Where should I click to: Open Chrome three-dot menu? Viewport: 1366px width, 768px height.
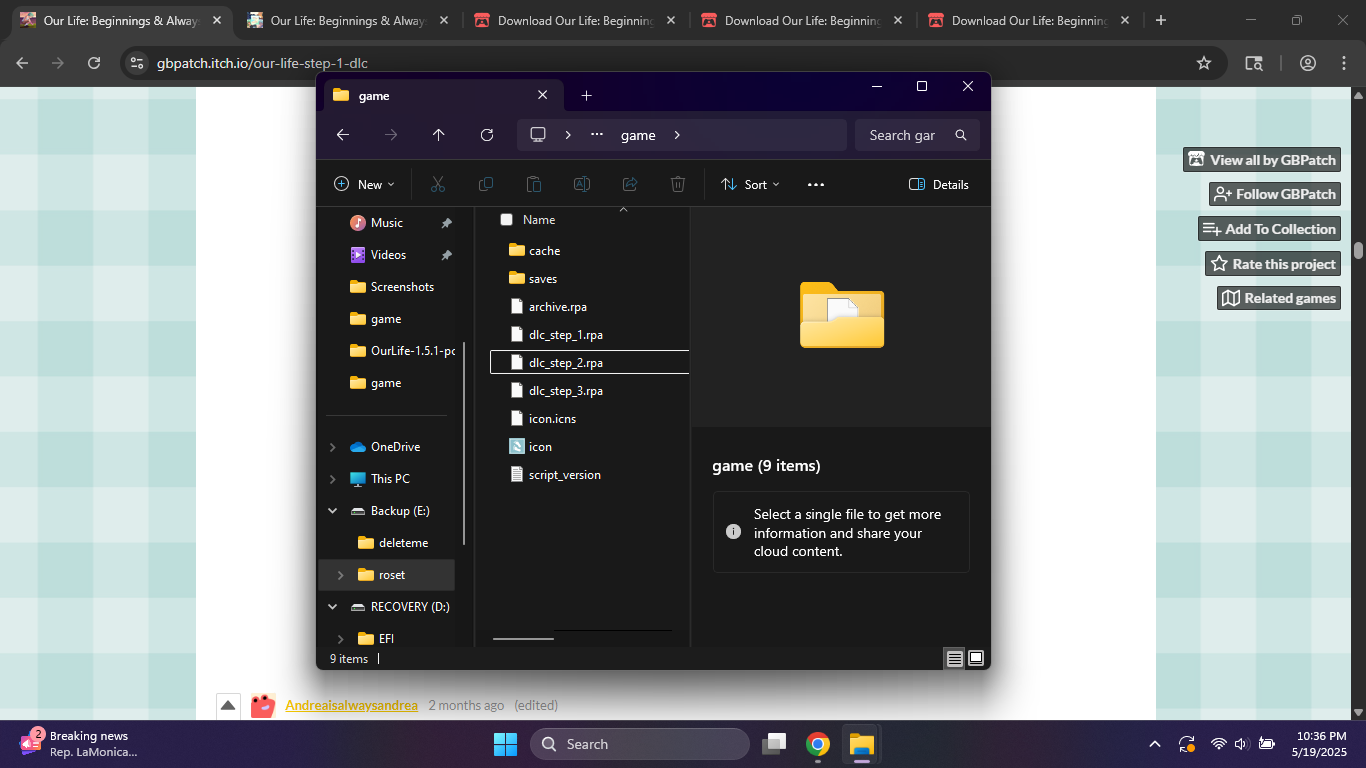point(1342,63)
